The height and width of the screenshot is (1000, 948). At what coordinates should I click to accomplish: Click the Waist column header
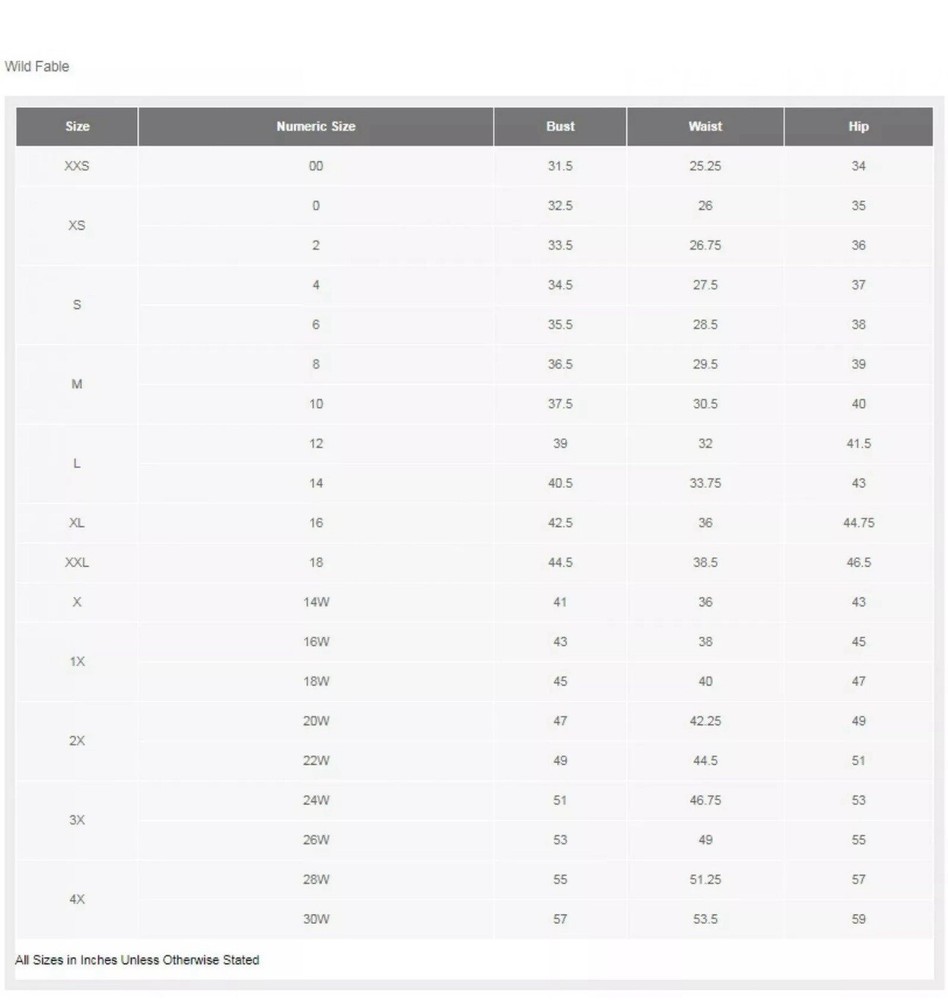click(x=704, y=126)
